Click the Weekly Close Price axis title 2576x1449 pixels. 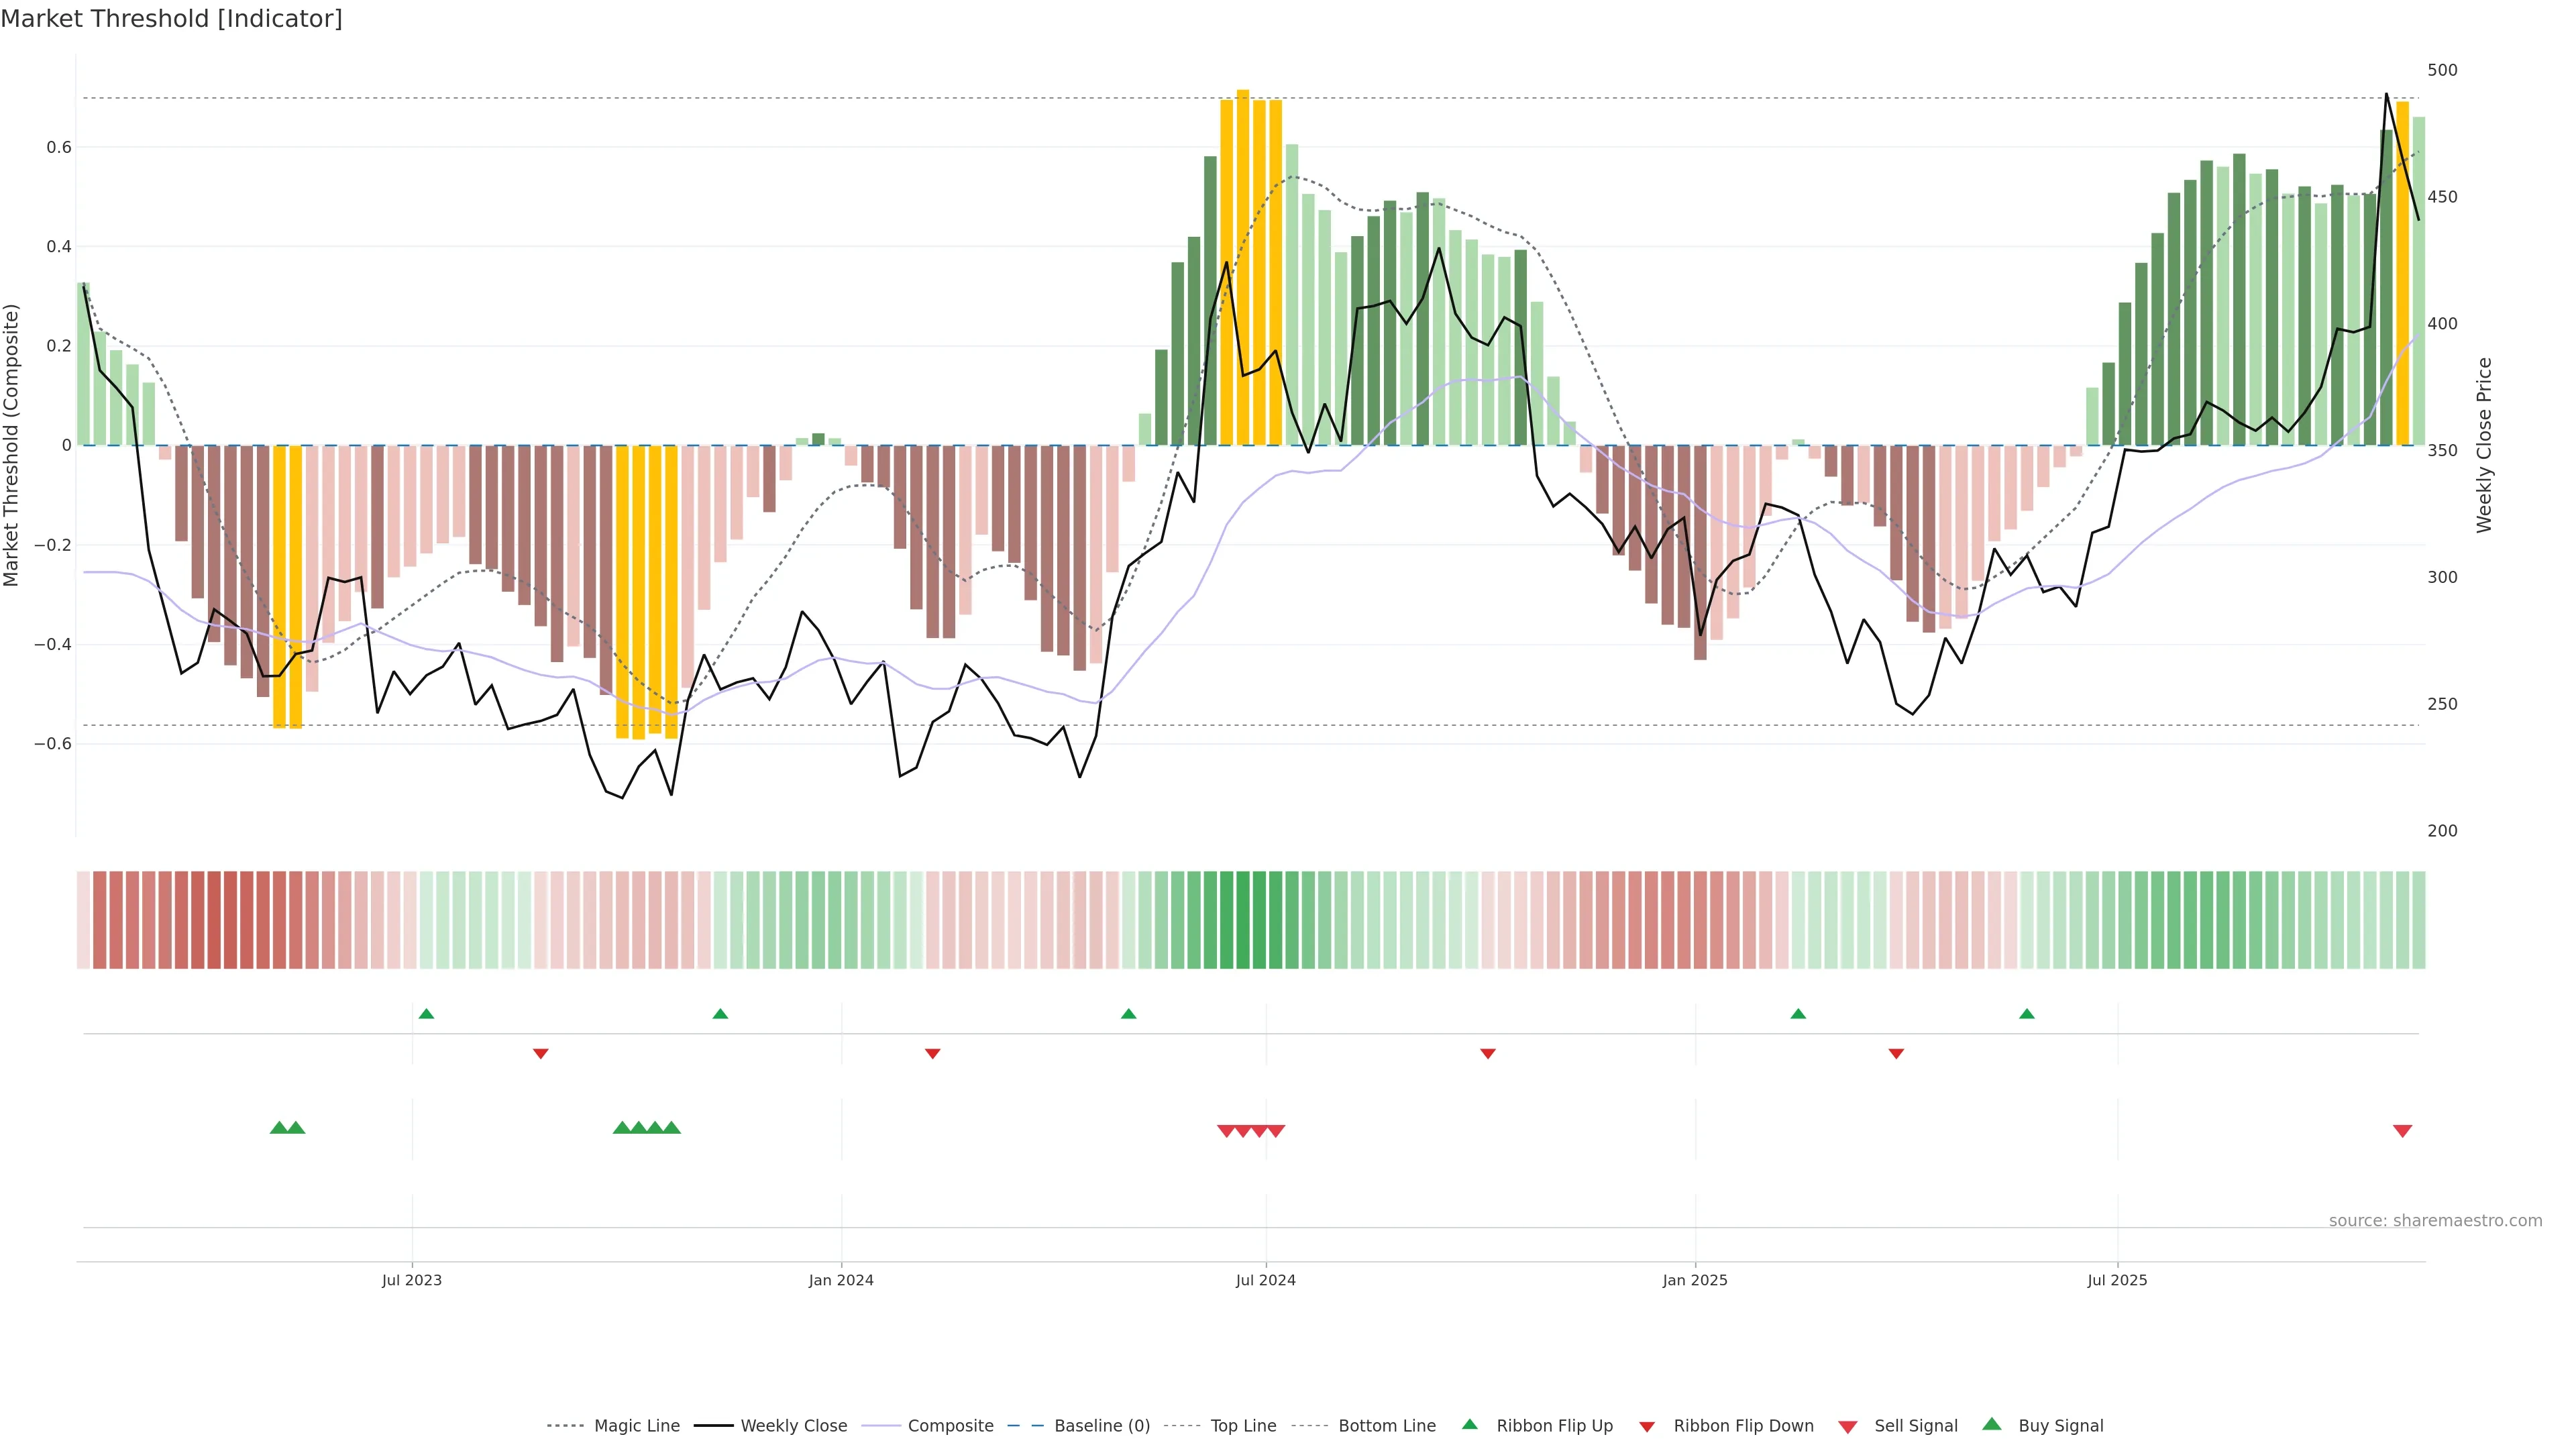point(2484,445)
